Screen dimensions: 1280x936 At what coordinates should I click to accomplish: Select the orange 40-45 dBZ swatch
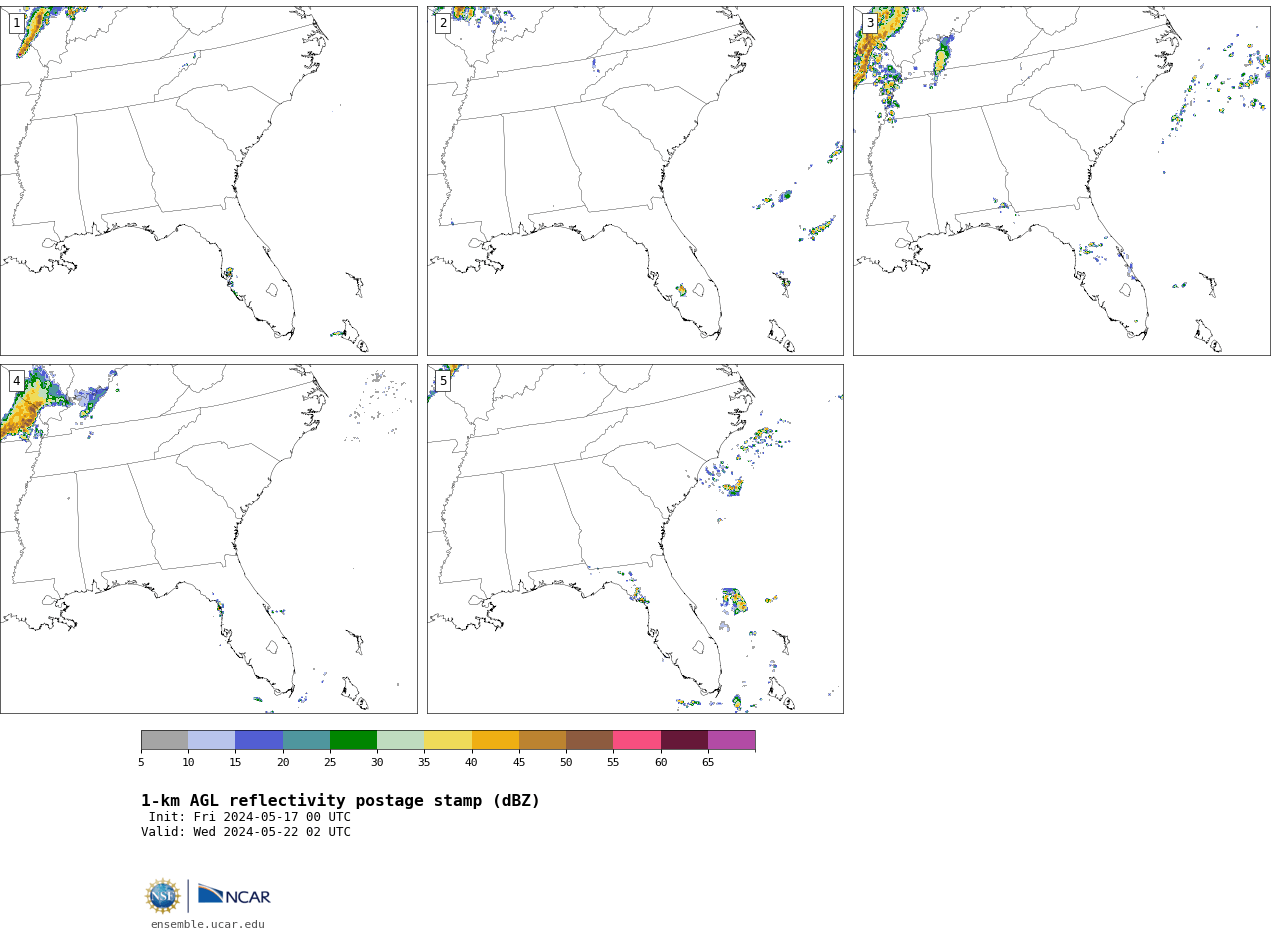point(495,740)
